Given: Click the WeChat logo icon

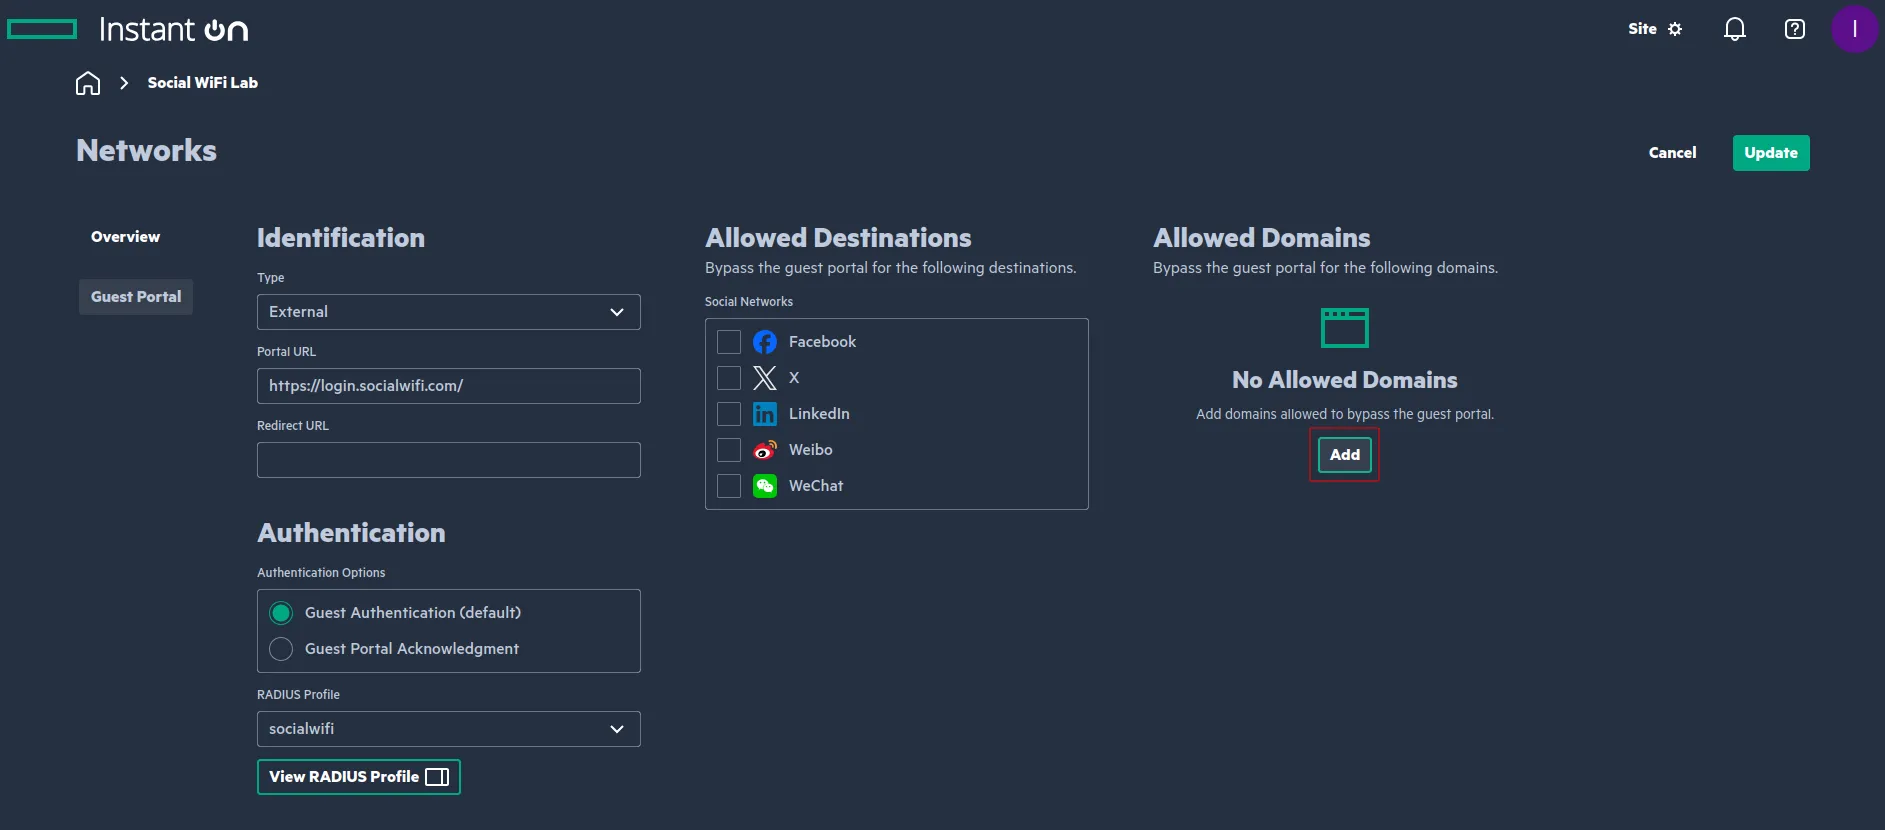Looking at the screenshot, I should [x=765, y=486].
